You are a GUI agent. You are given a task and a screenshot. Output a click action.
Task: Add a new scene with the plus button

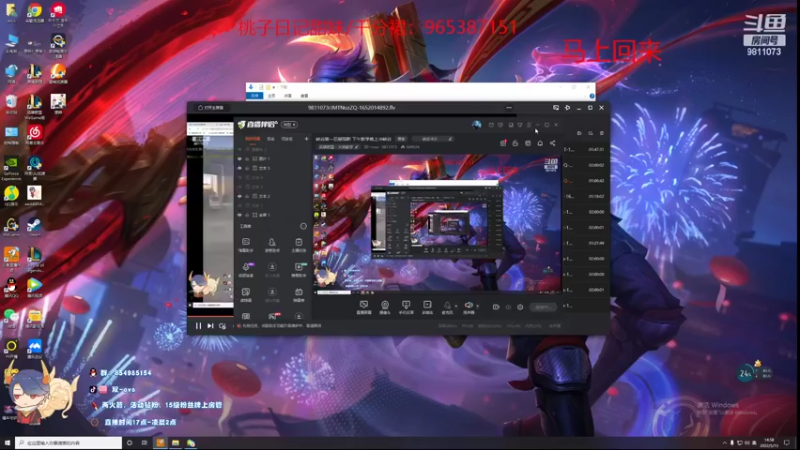pyautogui.click(x=306, y=139)
